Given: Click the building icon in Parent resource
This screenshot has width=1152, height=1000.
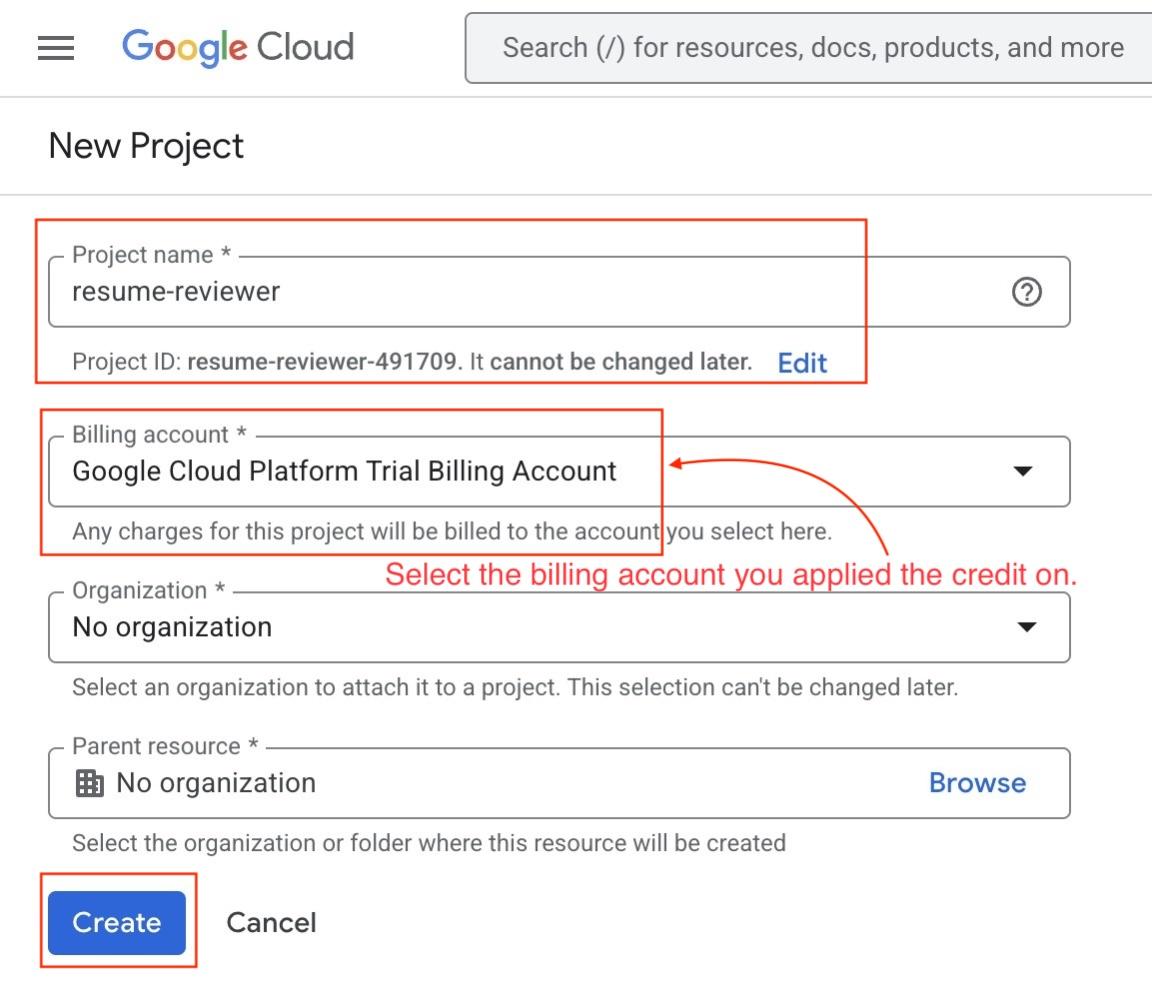Looking at the screenshot, I should [90, 783].
